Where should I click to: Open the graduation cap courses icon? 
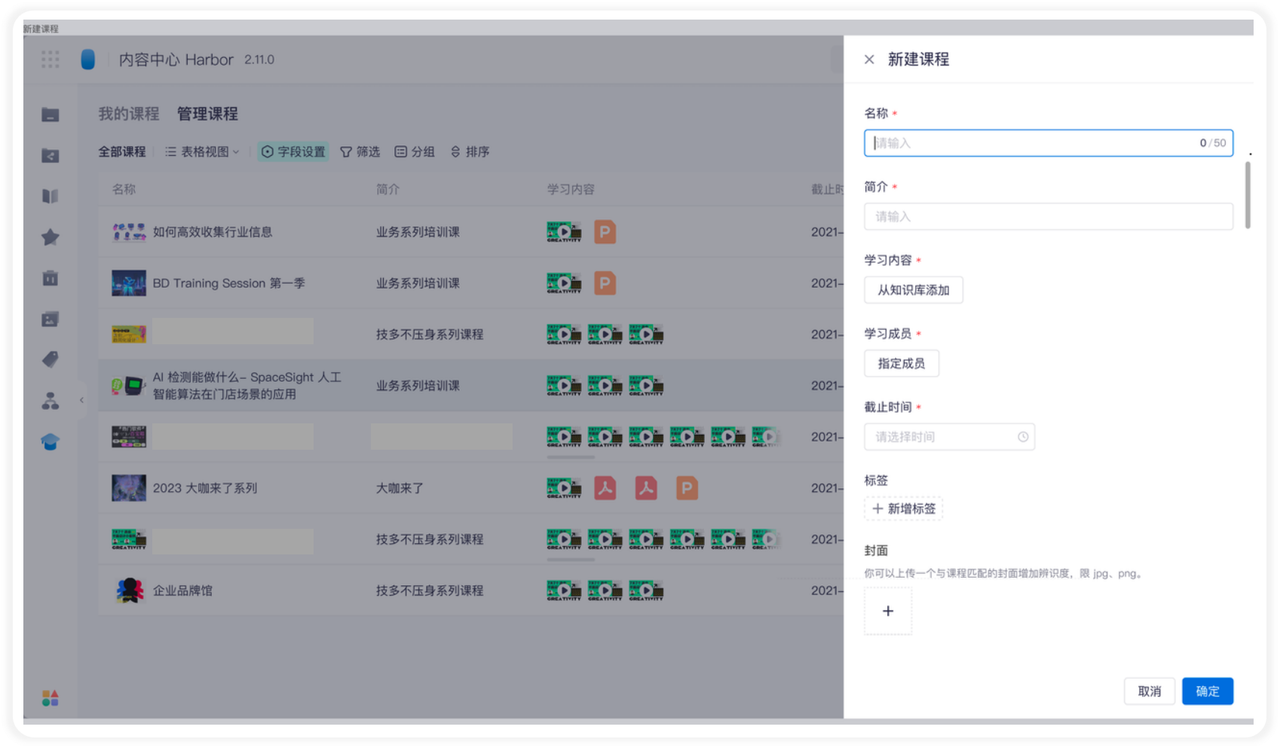pyautogui.click(x=50, y=442)
